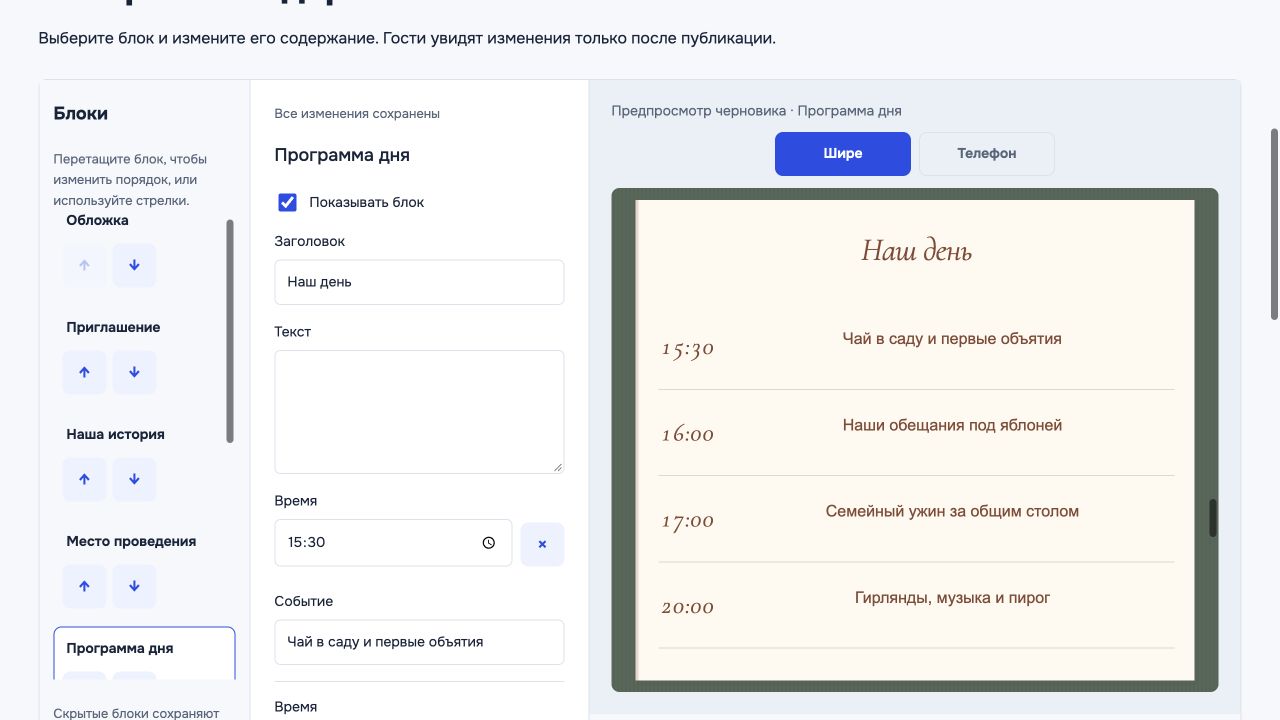Viewport: 1280px width, 720px height.
Task: Click the 16:00 time in preview
Action: [x=688, y=435]
